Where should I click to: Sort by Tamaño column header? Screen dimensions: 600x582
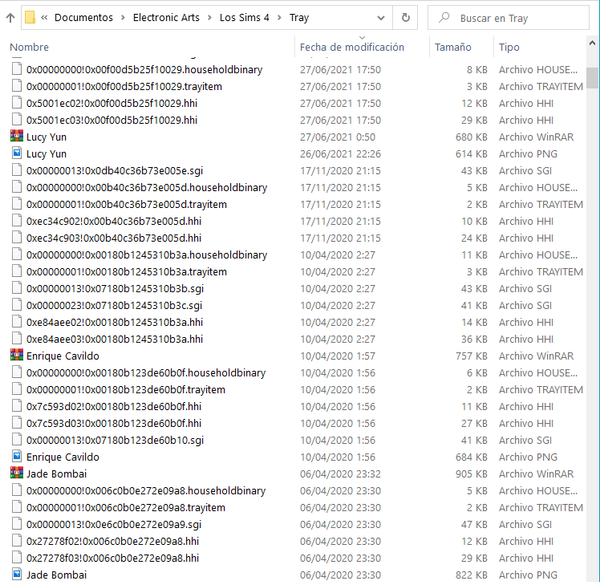click(x=453, y=47)
